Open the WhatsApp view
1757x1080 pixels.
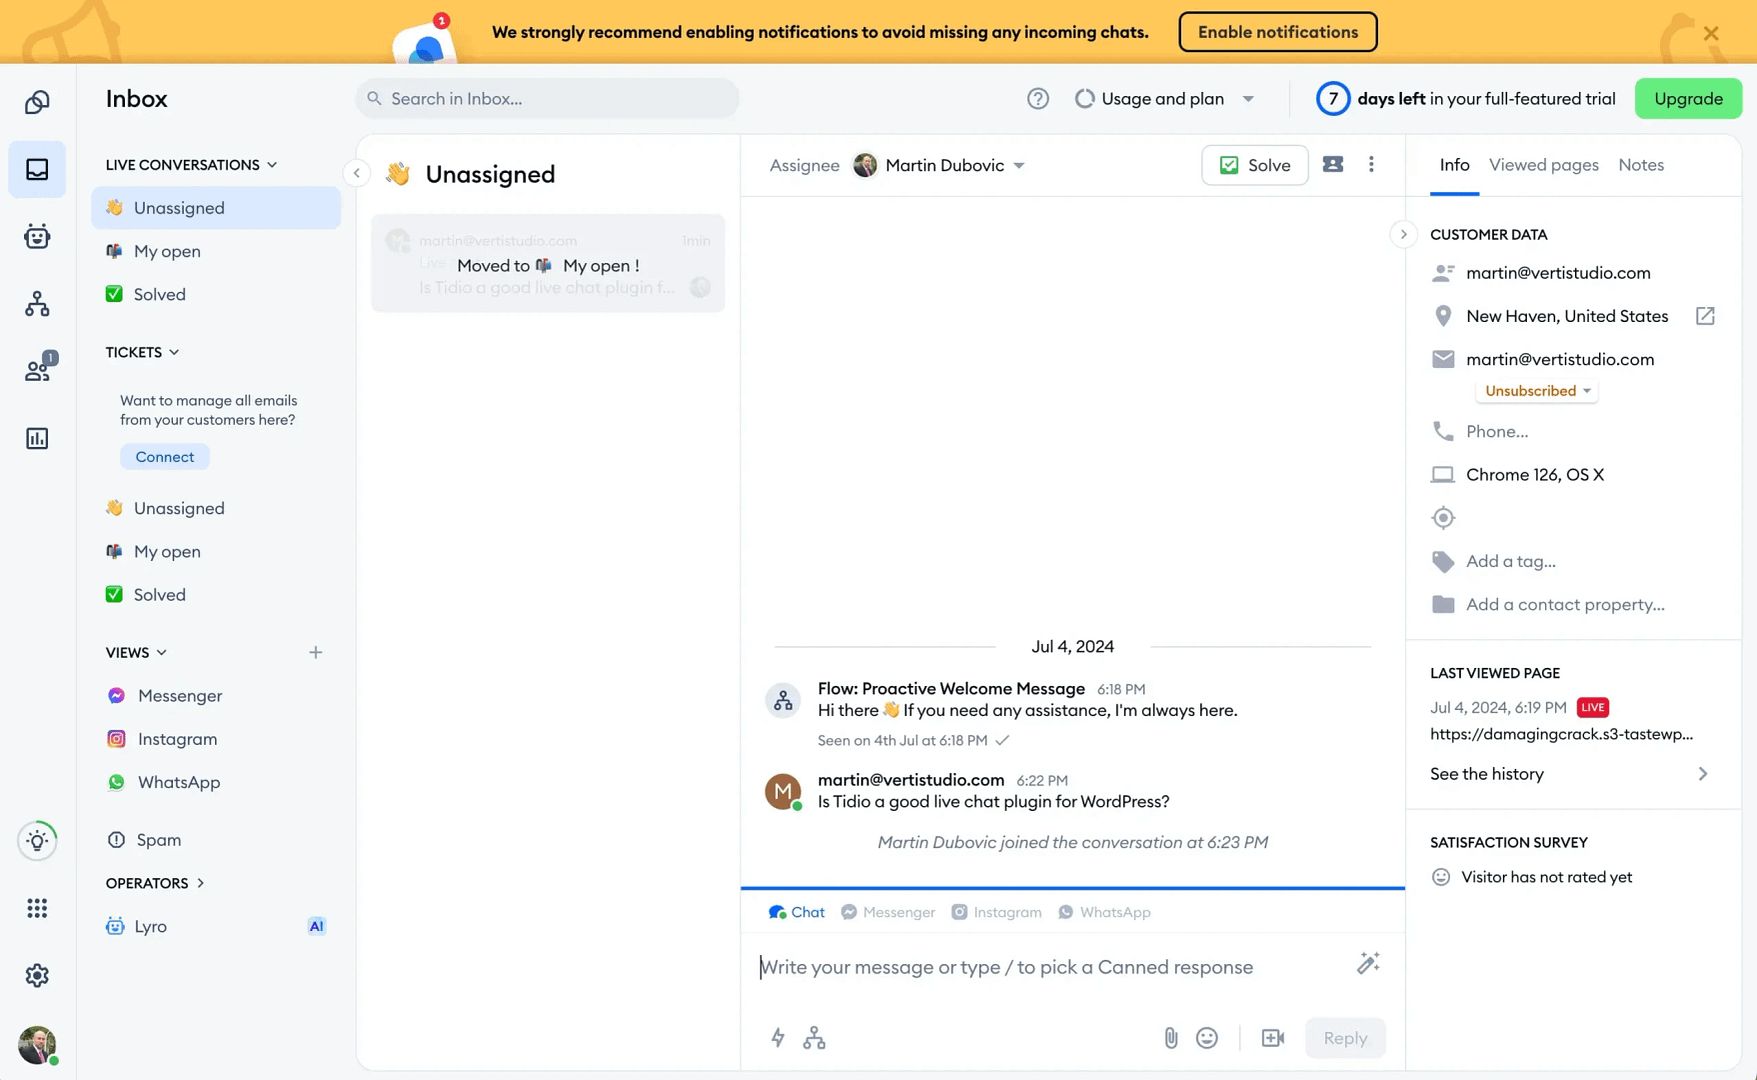(216, 782)
